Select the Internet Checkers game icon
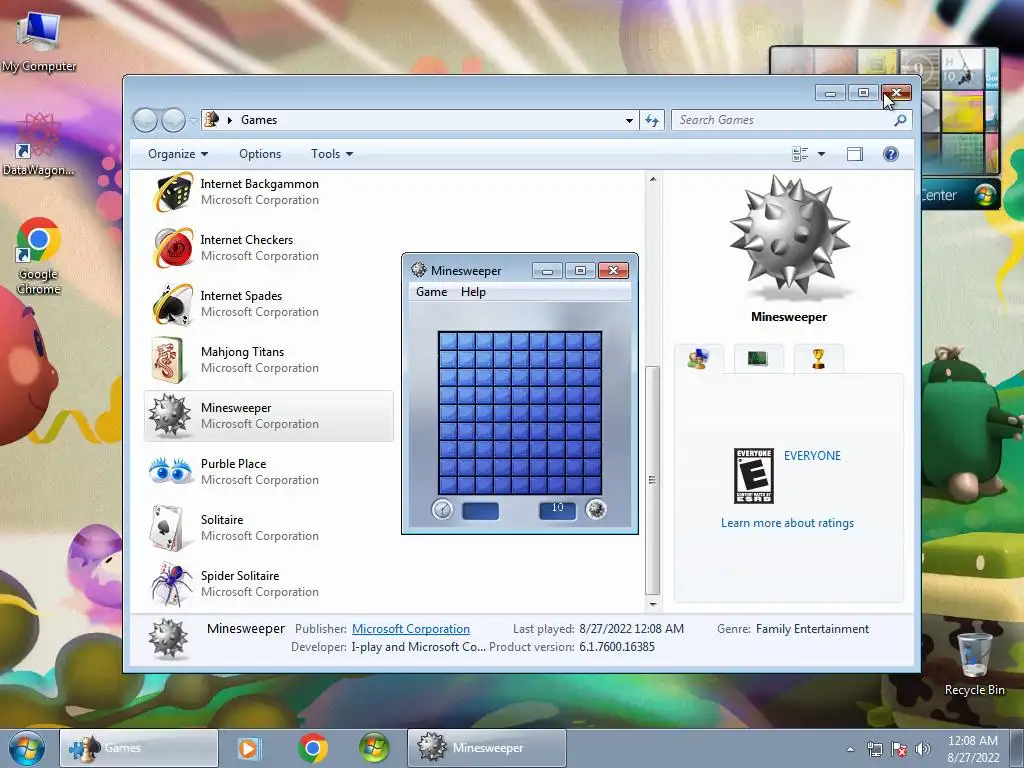 coord(172,248)
